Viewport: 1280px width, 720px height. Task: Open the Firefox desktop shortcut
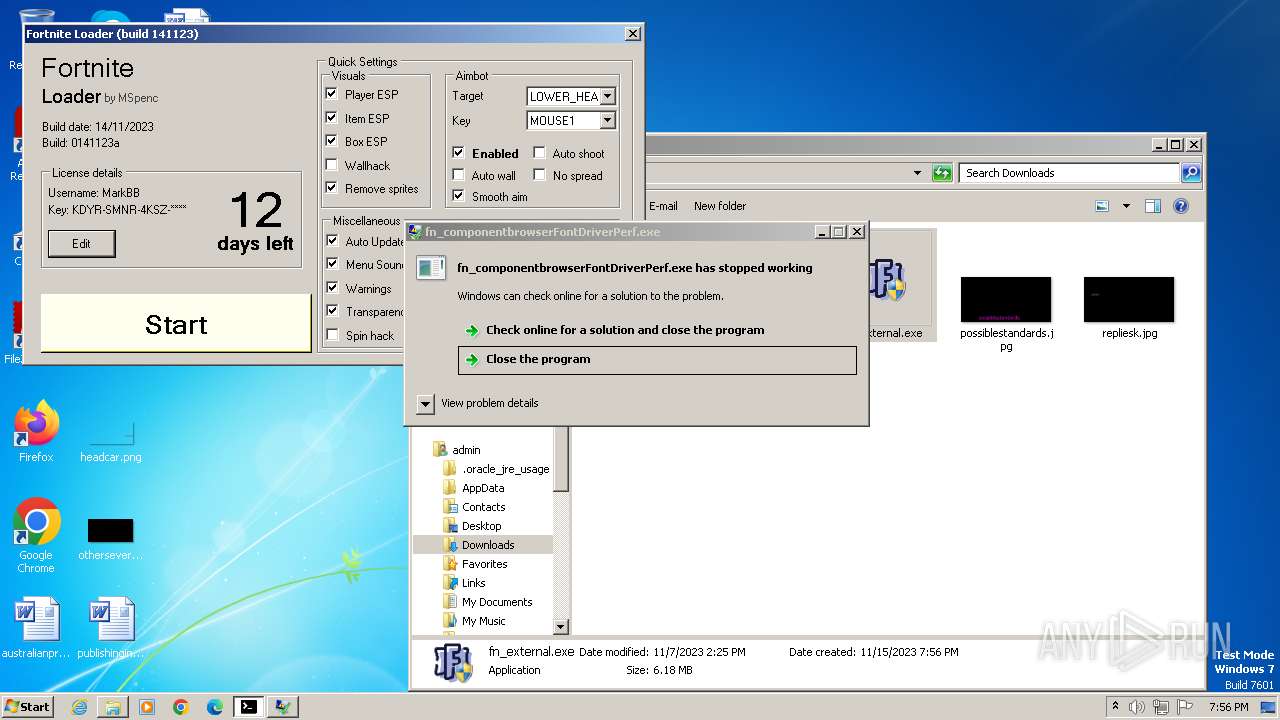point(36,431)
